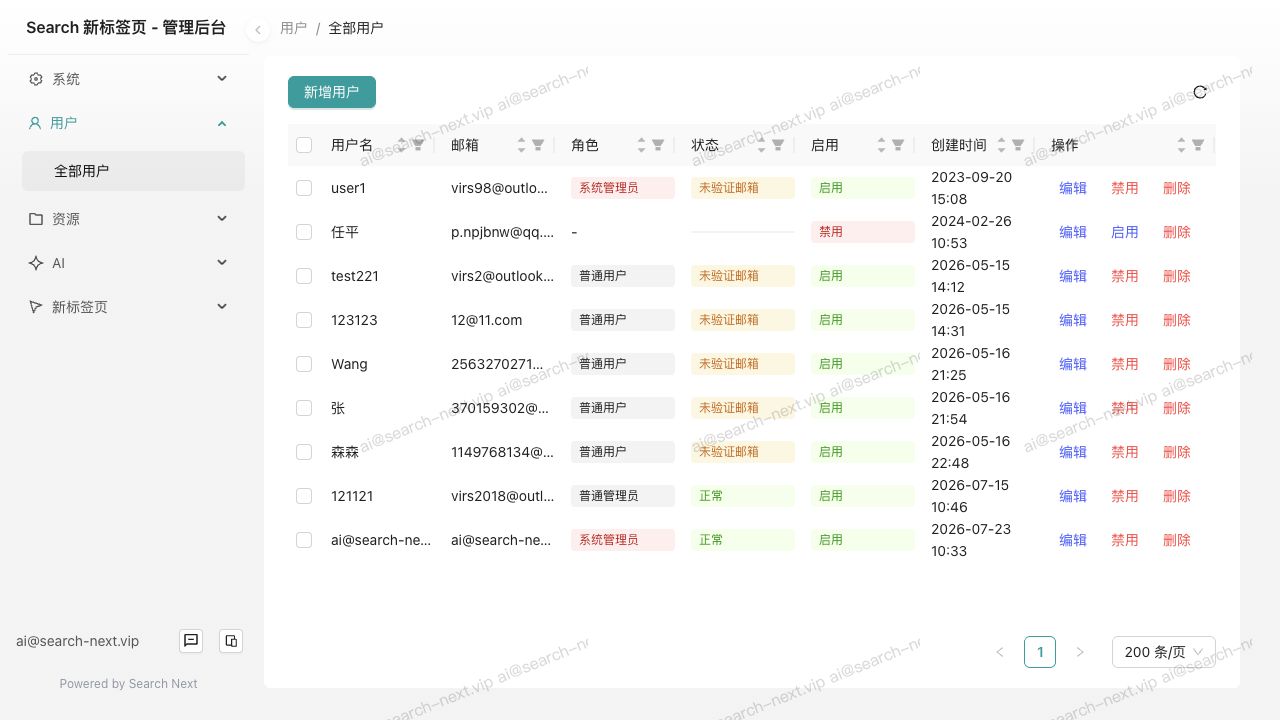The height and width of the screenshot is (720, 1280).
Task: Select the checkbox for 森森
Action: coord(304,452)
